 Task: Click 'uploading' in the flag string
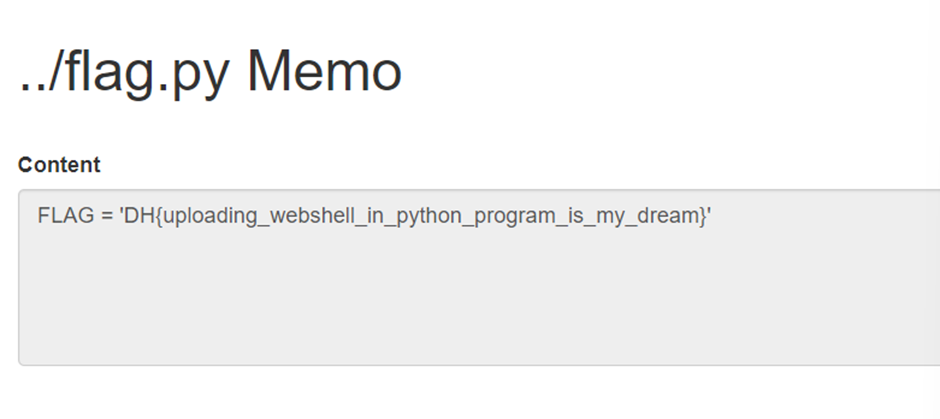point(201,216)
